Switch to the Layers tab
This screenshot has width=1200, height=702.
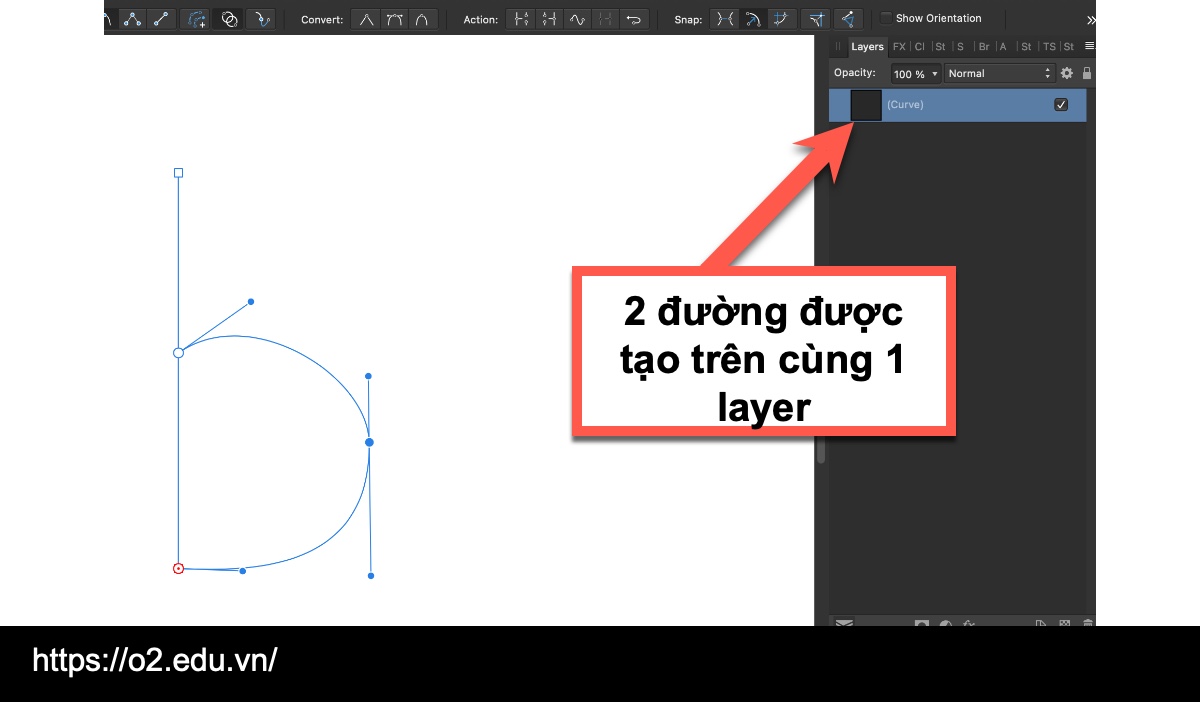[867, 47]
